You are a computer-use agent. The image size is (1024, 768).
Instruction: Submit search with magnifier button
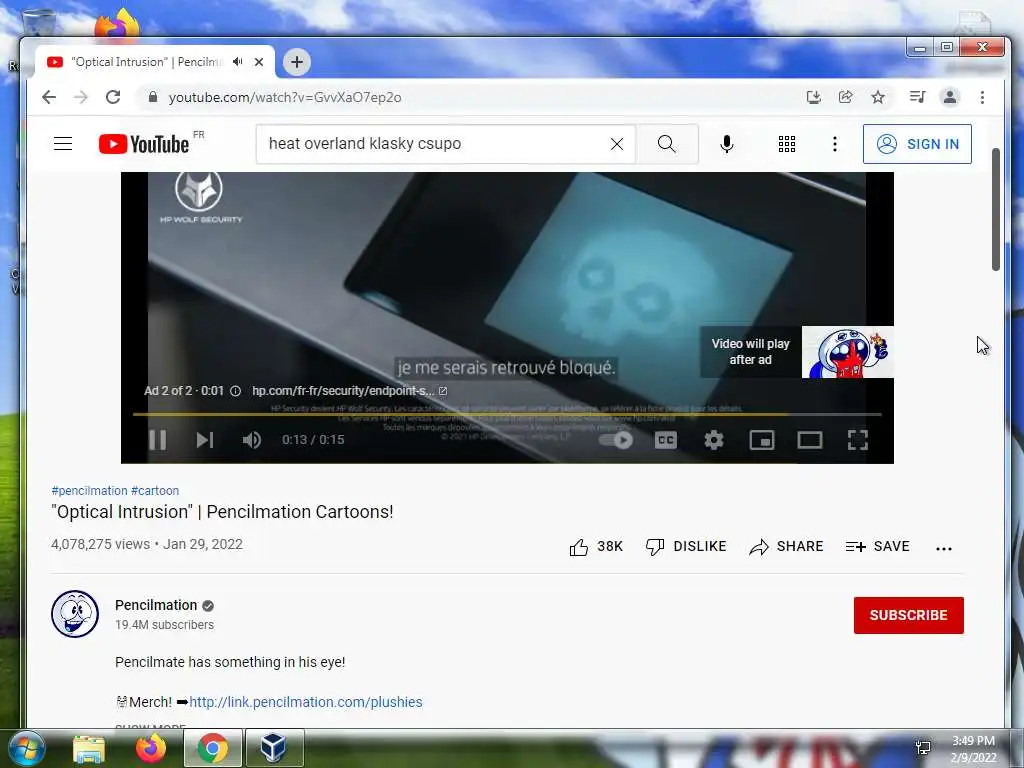667,144
